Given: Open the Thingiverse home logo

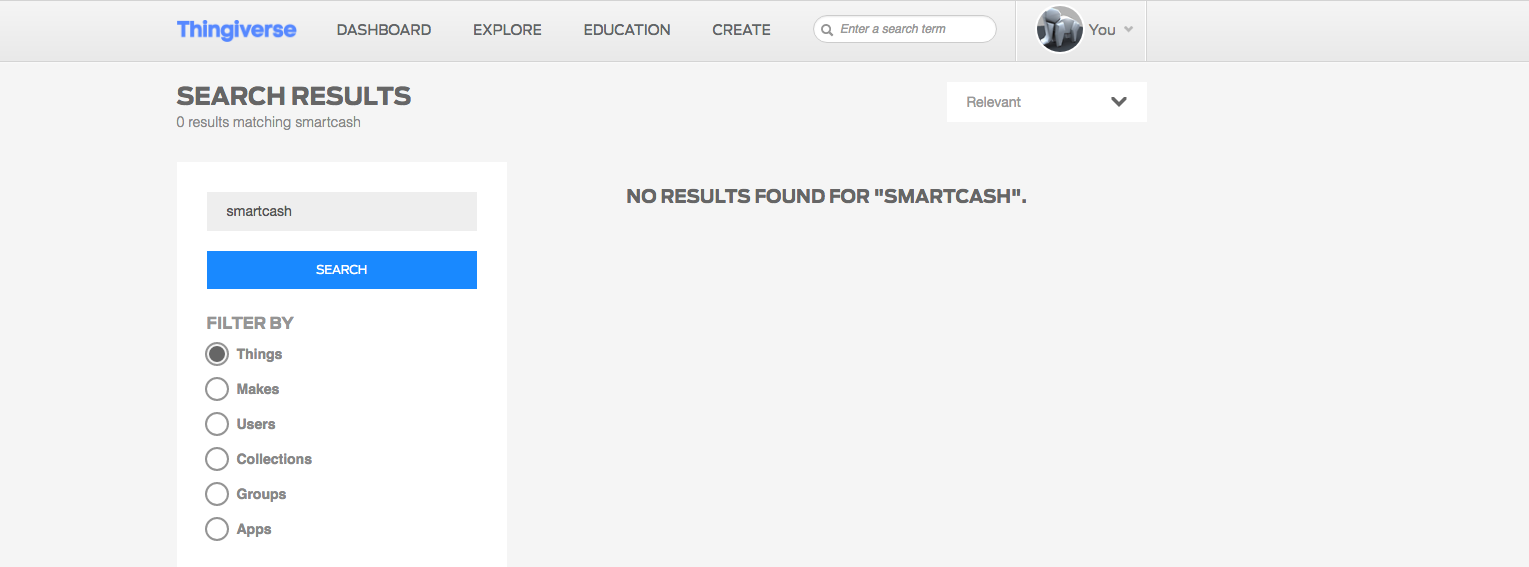Looking at the screenshot, I should tap(236, 30).
